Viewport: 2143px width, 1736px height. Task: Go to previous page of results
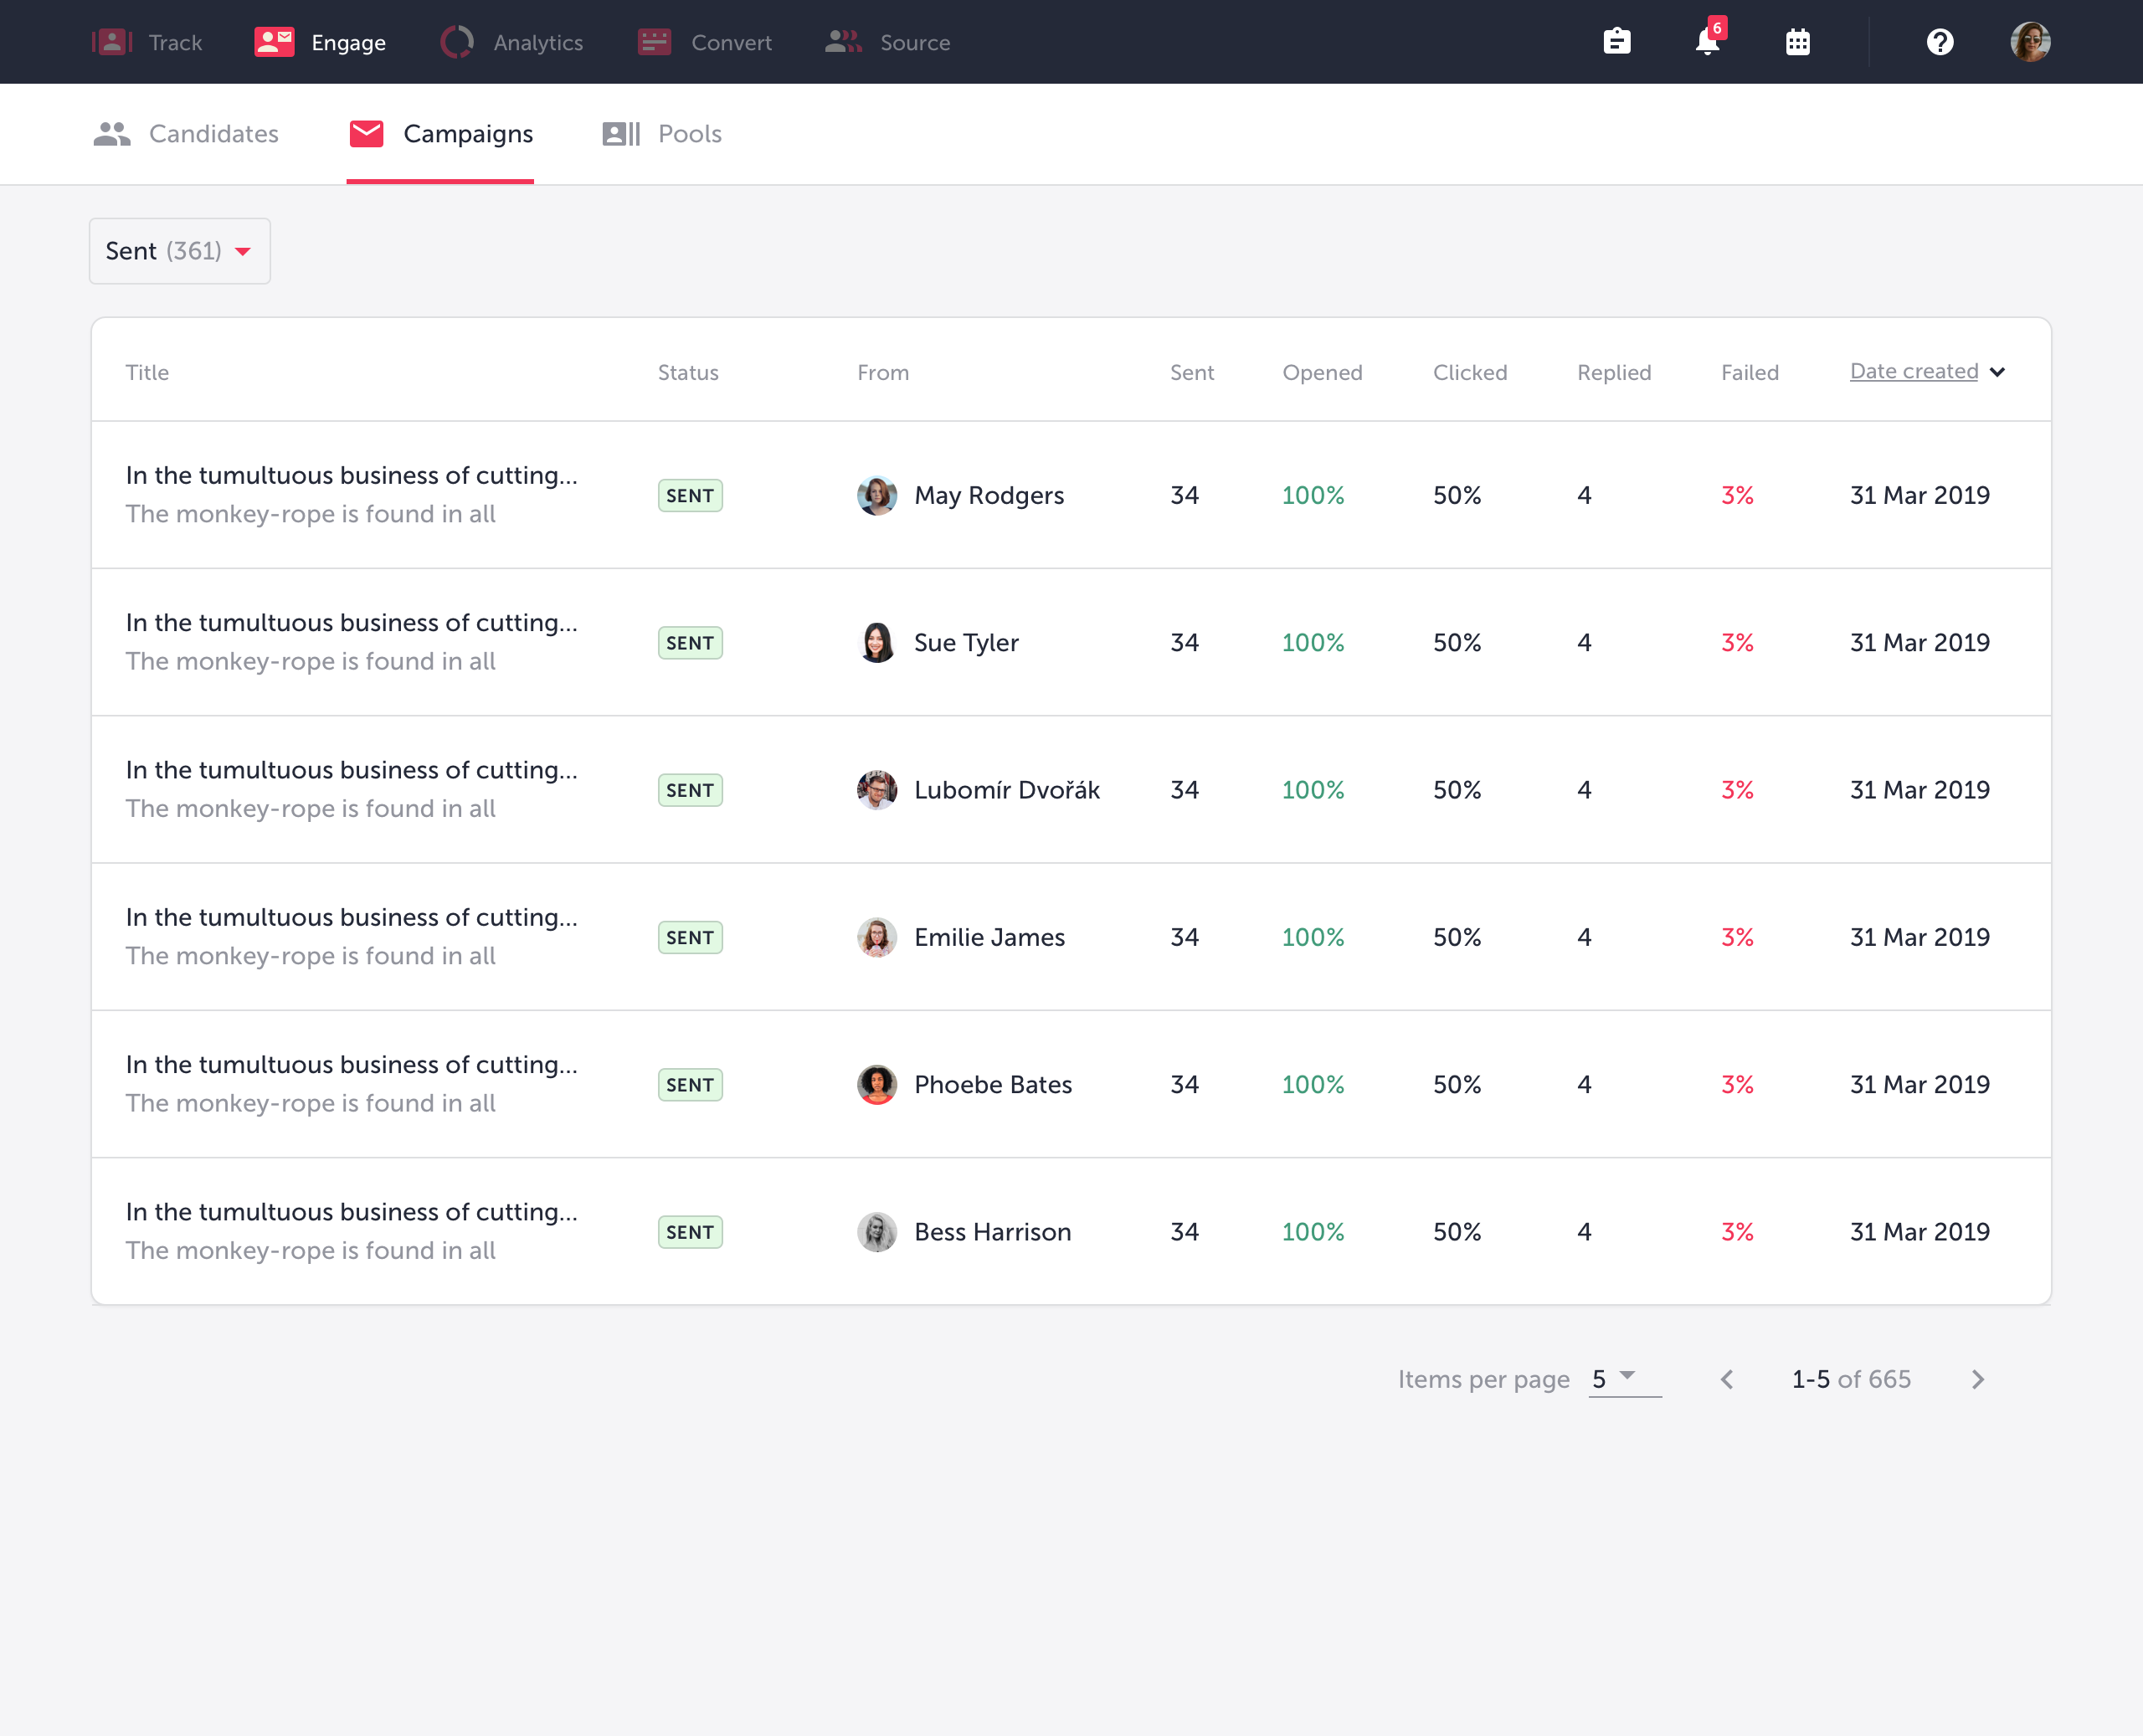click(1727, 1380)
